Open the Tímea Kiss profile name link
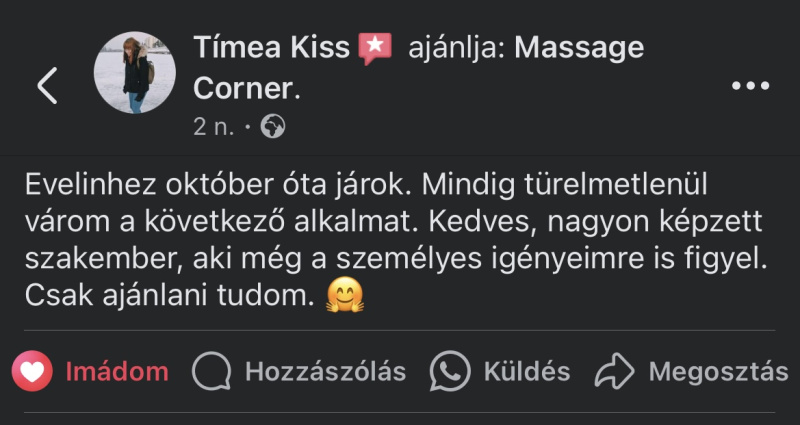 tap(270, 47)
